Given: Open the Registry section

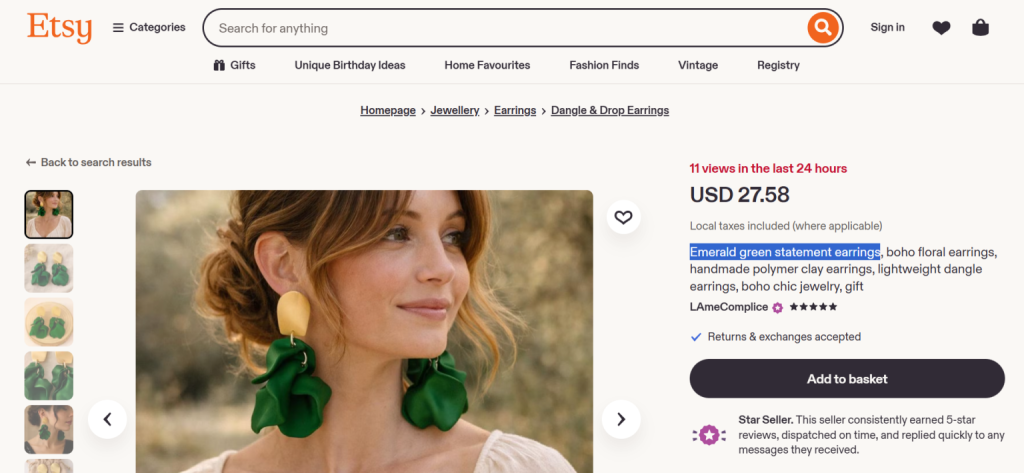Looking at the screenshot, I should [x=778, y=65].
